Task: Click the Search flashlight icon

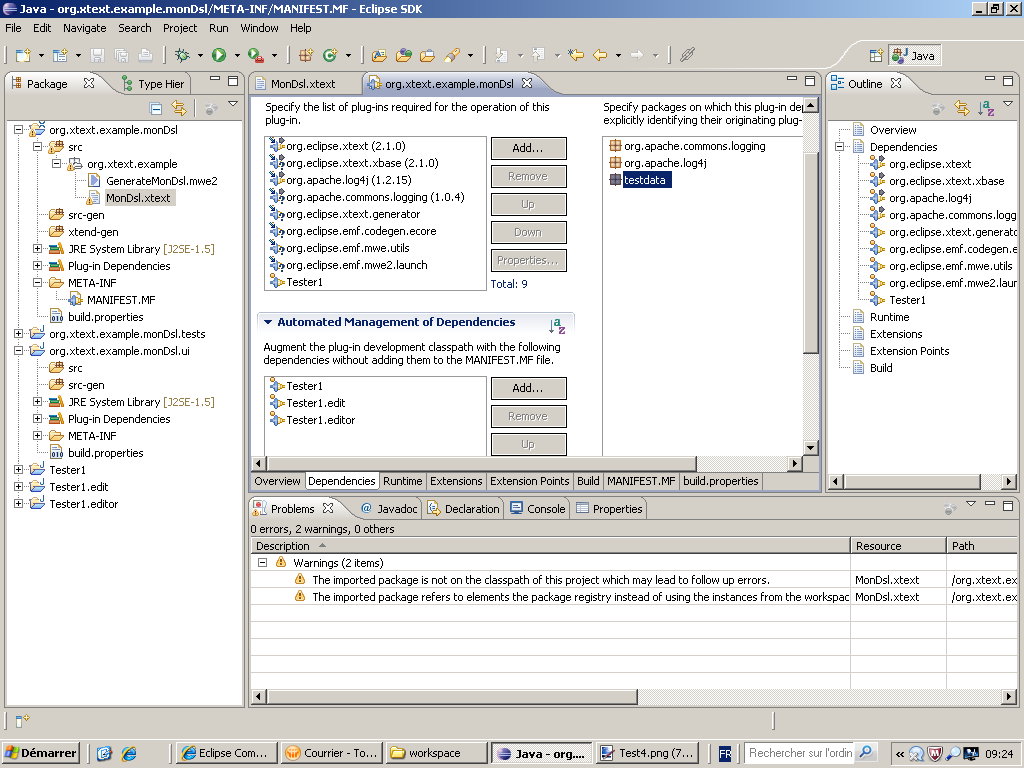Action: [452, 56]
